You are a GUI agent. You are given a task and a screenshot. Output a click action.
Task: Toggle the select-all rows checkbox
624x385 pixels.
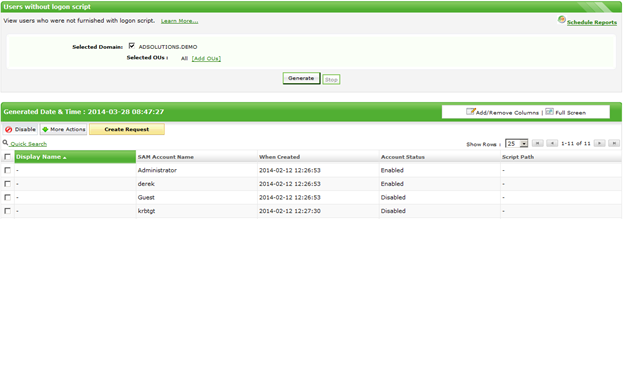7,157
